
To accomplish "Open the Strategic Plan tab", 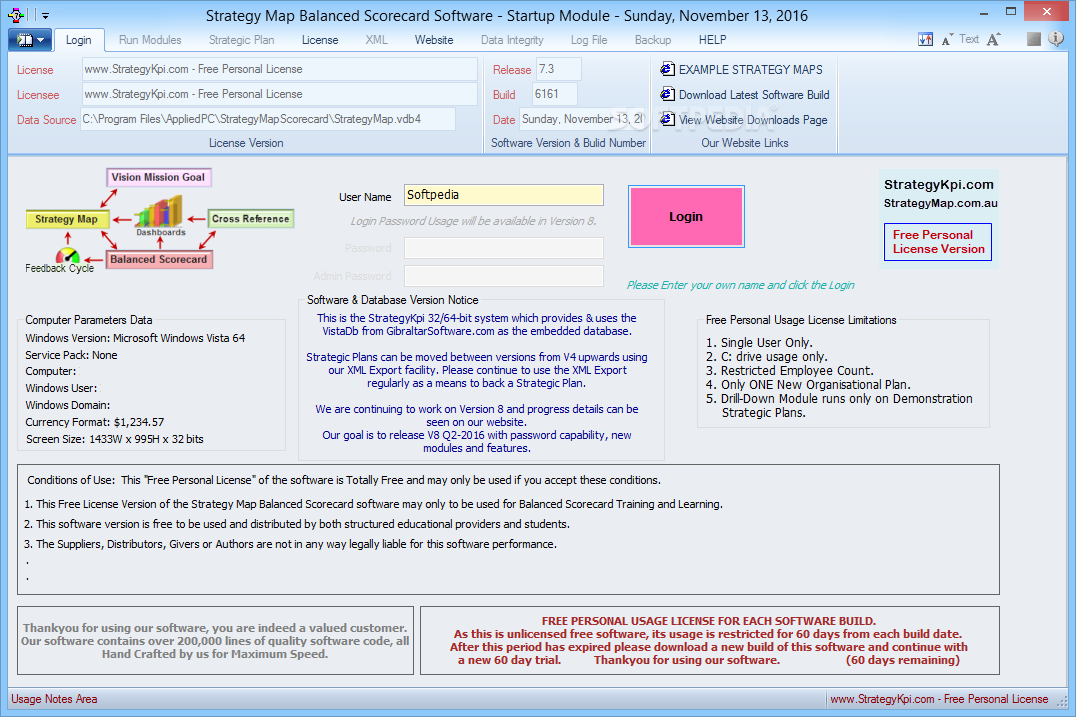I will pyautogui.click(x=242, y=40).
